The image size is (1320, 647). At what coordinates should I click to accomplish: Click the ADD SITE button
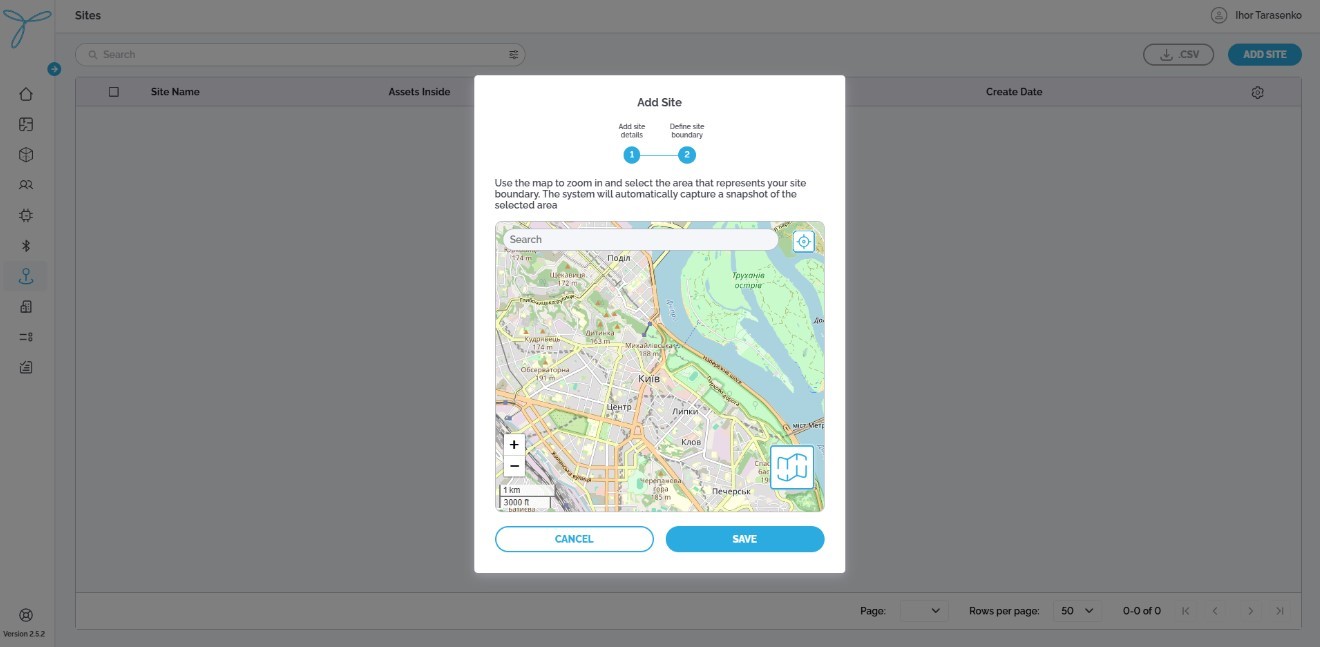click(1265, 54)
